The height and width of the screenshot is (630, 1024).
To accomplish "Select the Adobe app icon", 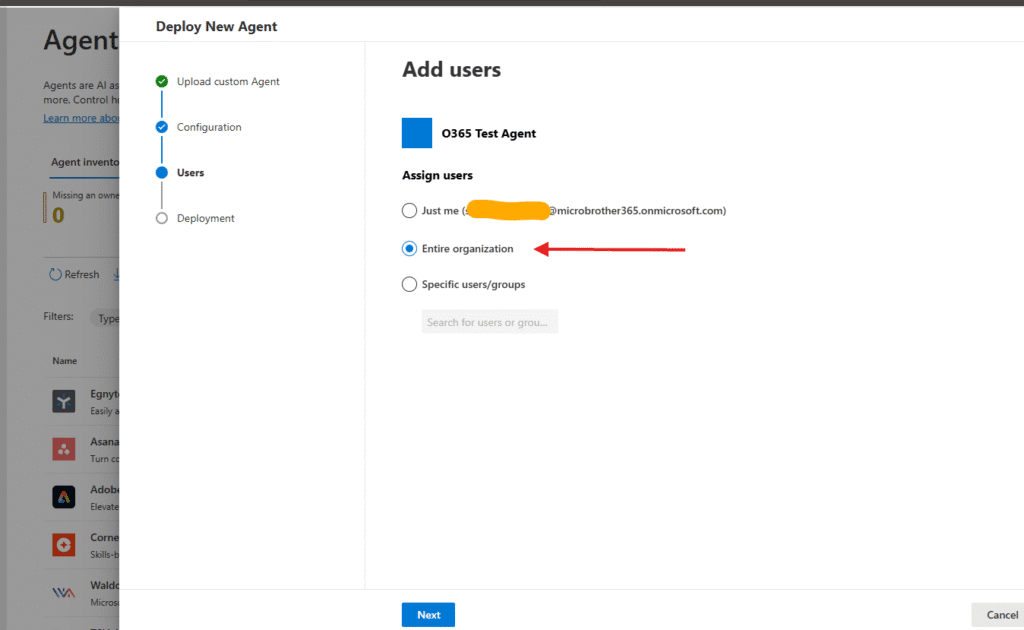I will 64,497.
